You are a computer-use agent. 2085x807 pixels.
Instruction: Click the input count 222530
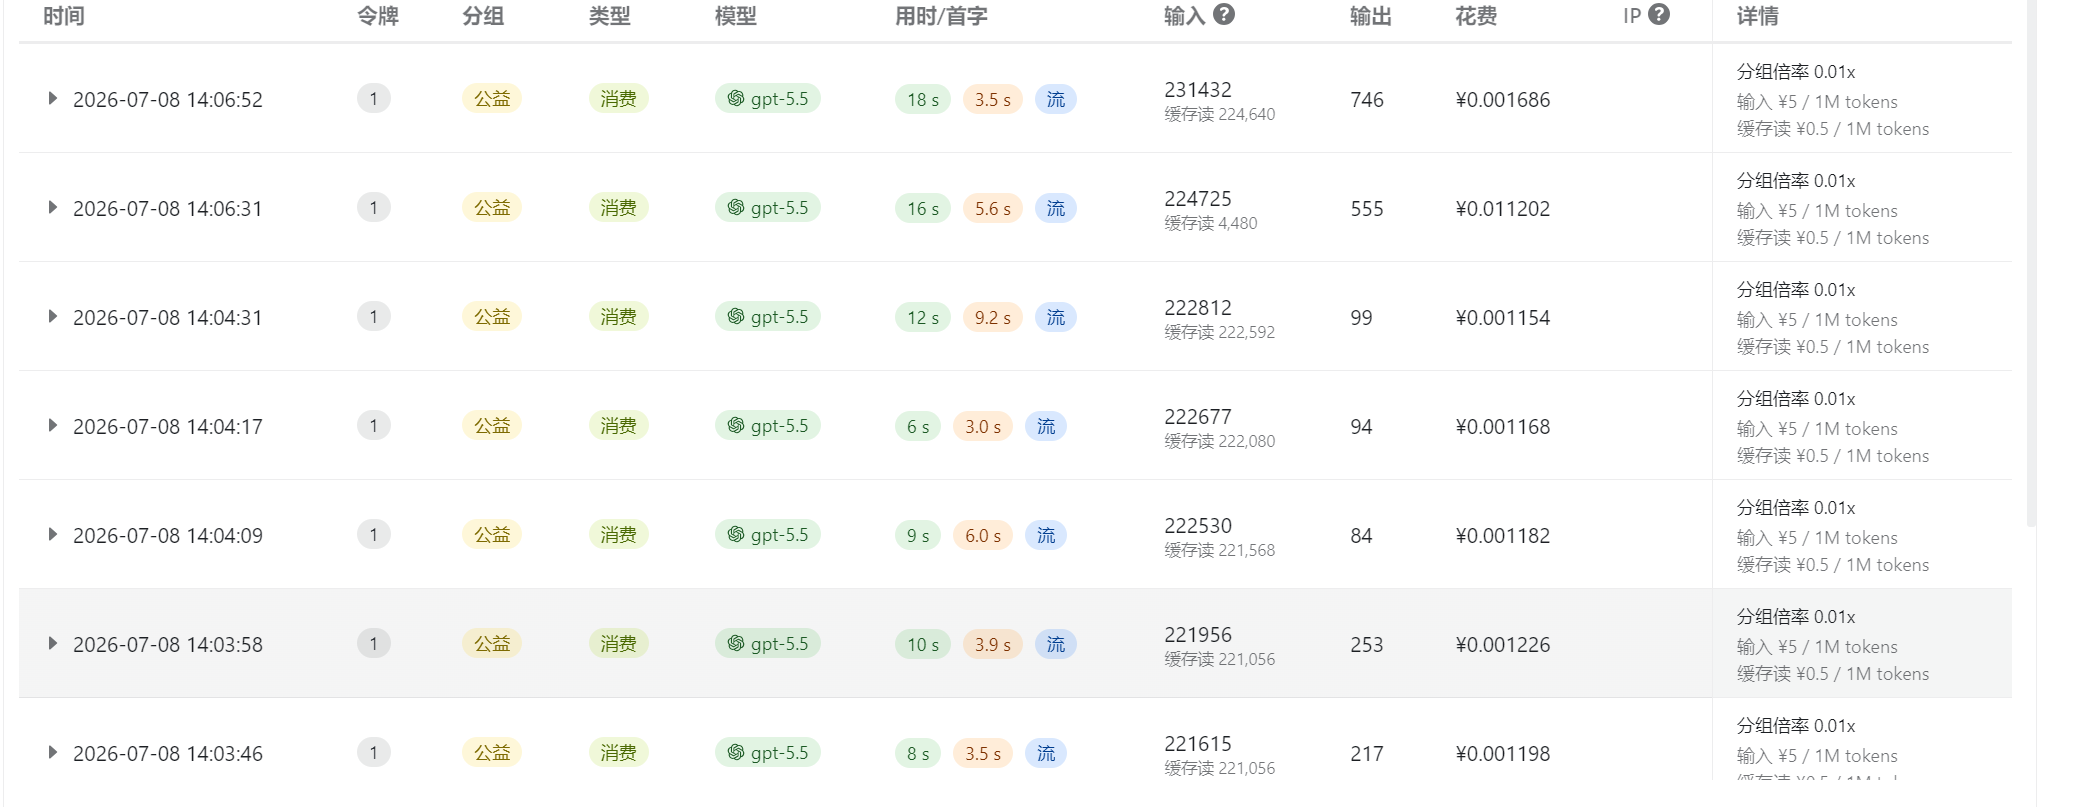[1198, 526]
